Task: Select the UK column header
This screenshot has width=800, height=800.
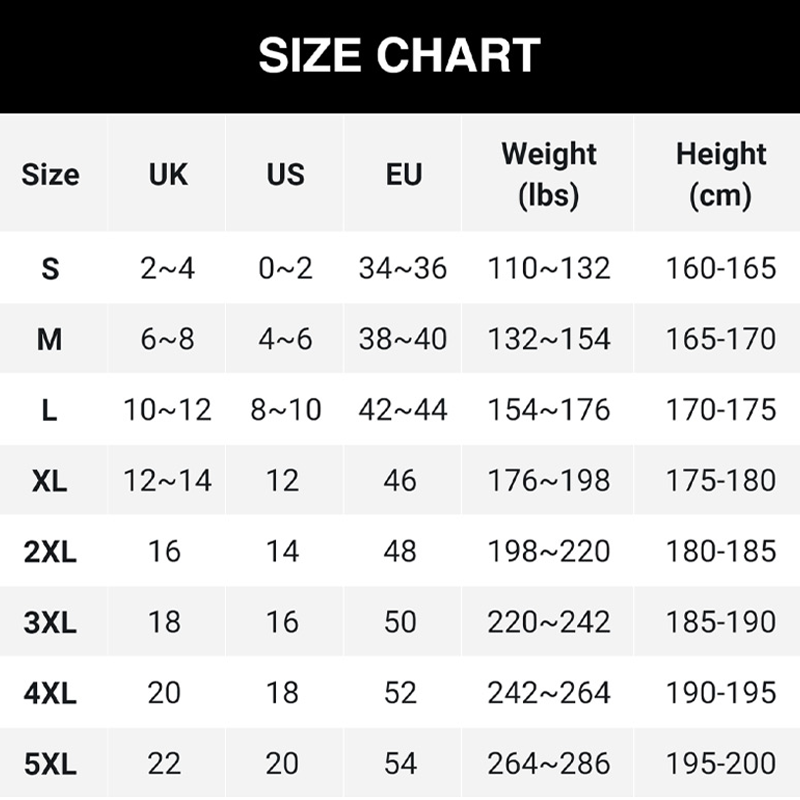Action: 168,174
